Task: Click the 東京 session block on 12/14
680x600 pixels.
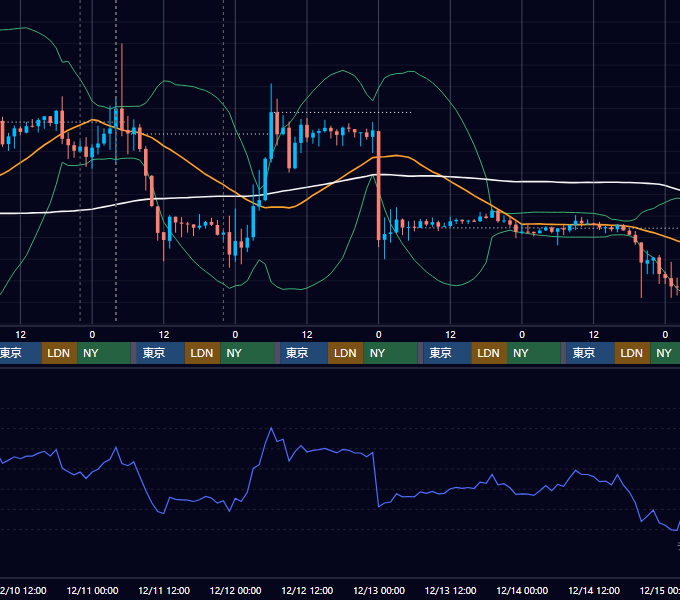Action: tap(590, 353)
